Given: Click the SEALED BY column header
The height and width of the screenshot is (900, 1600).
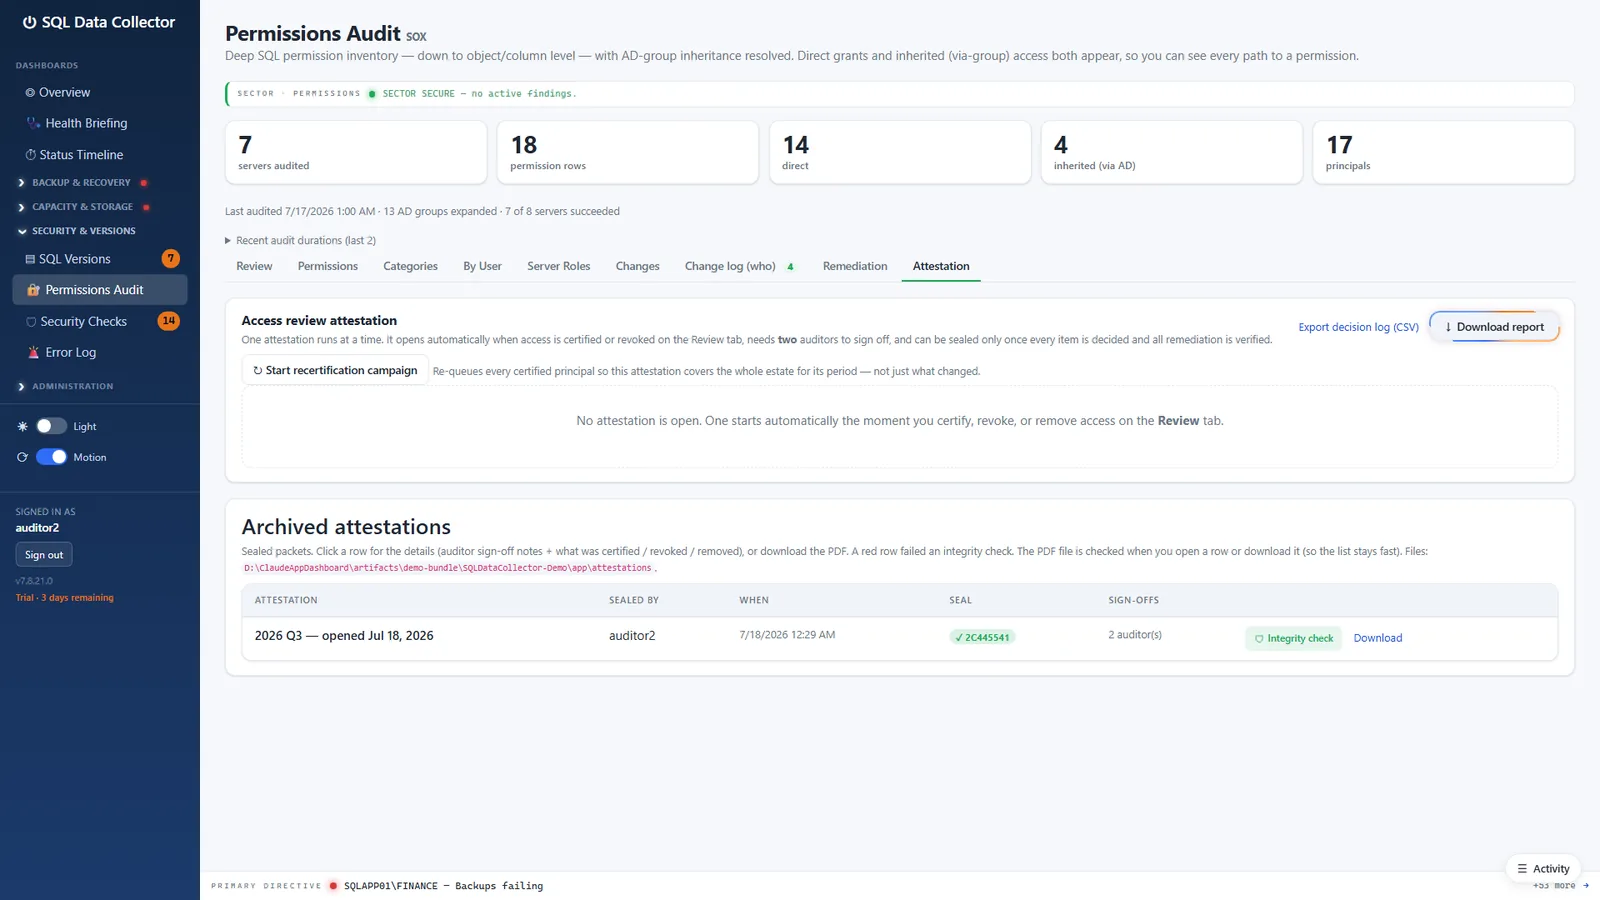Looking at the screenshot, I should pyautogui.click(x=634, y=600).
